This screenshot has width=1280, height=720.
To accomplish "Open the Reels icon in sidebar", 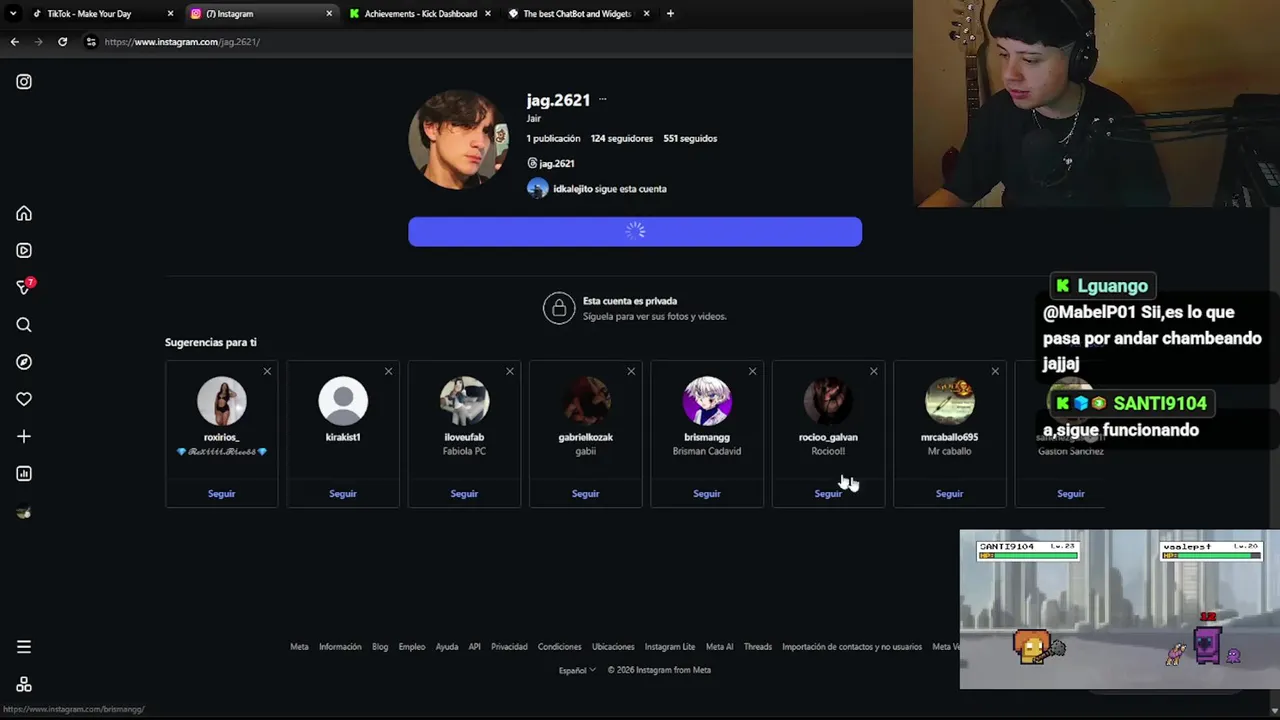I will click(x=24, y=250).
